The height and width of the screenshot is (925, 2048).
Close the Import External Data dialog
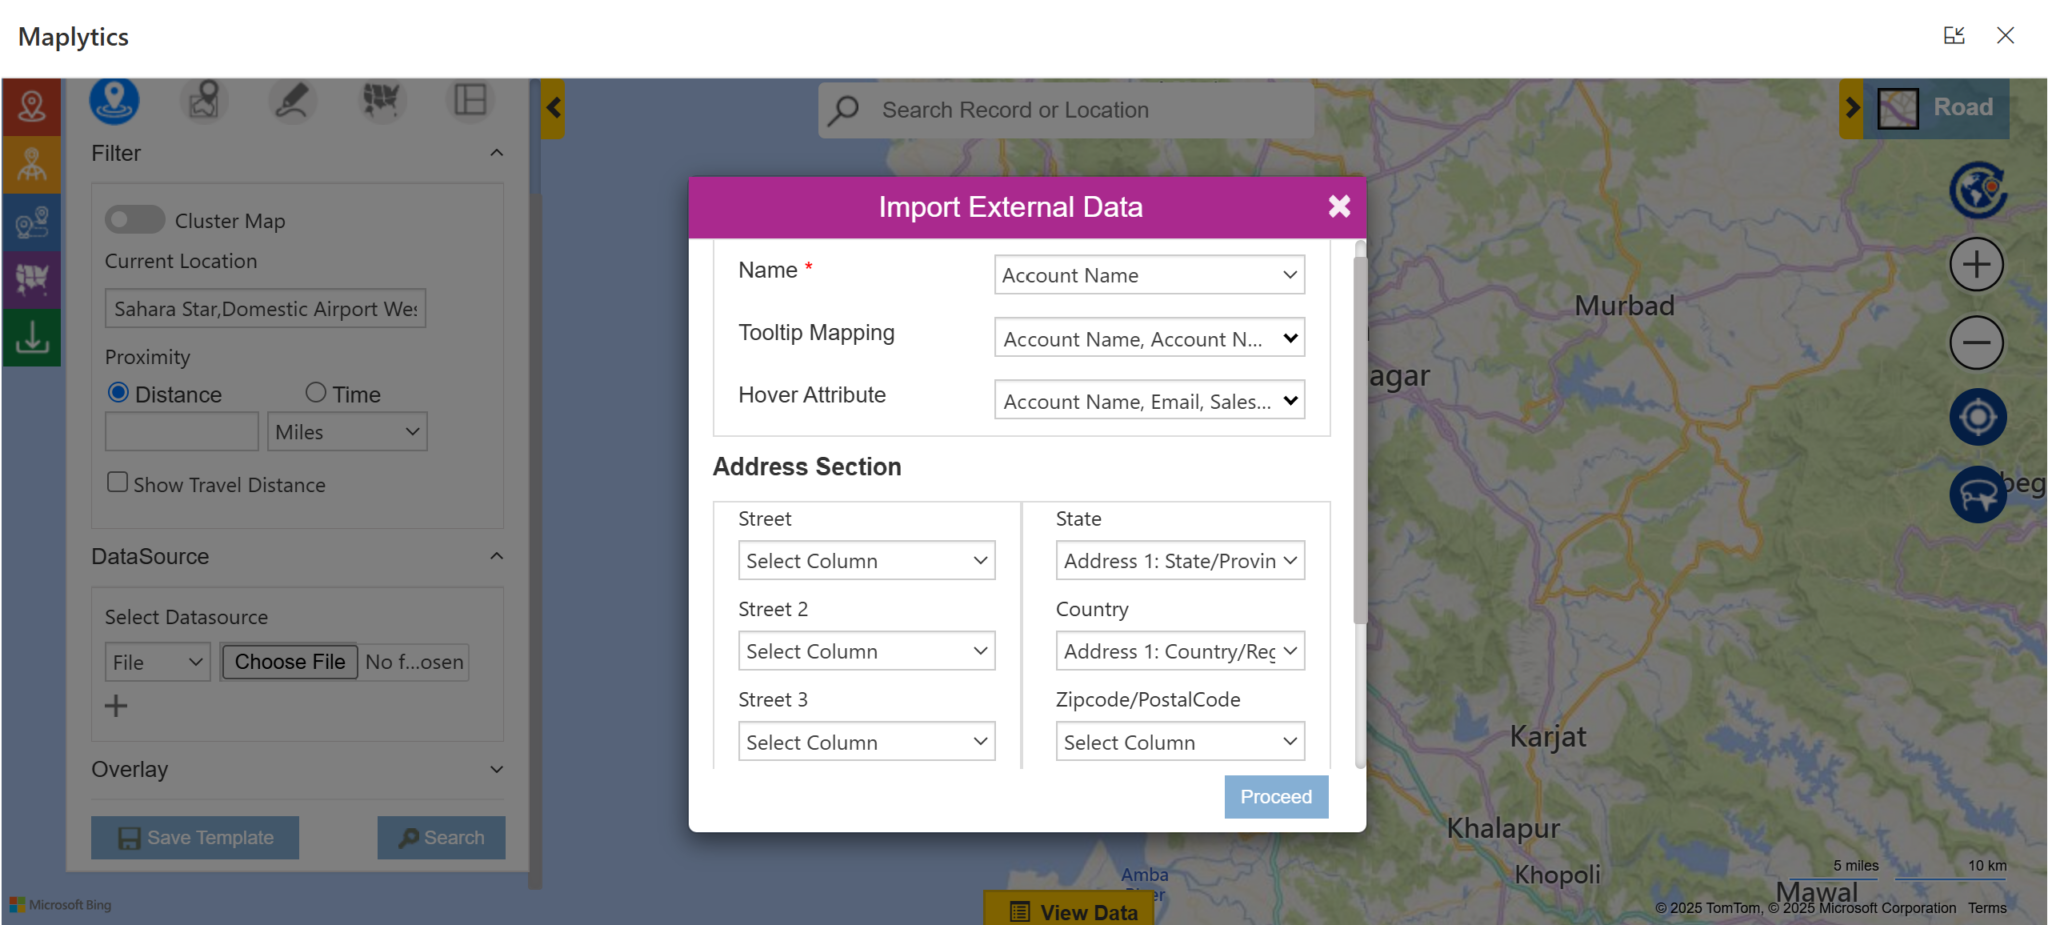point(1339,207)
